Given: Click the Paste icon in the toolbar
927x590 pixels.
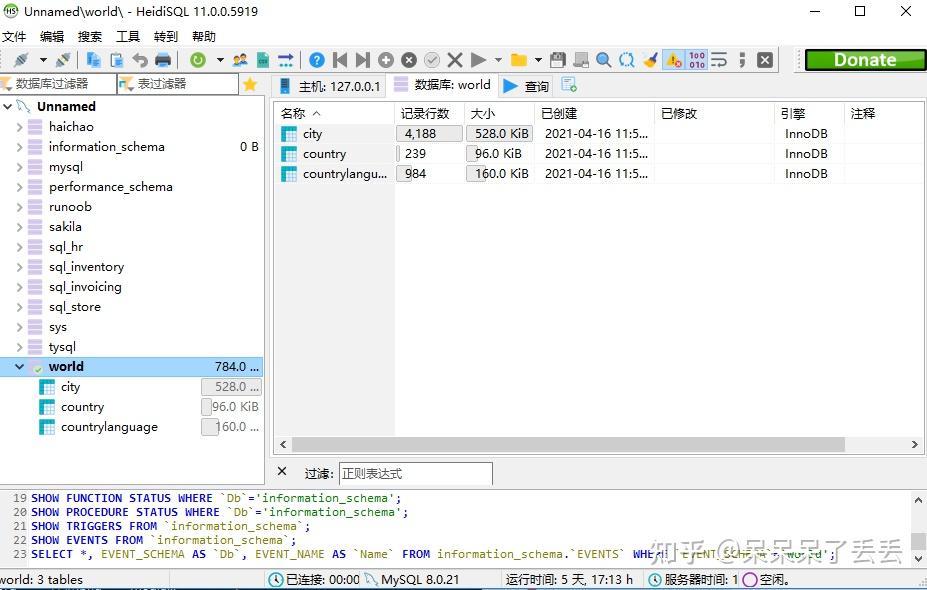Looking at the screenshot, I should click(116, 60).
